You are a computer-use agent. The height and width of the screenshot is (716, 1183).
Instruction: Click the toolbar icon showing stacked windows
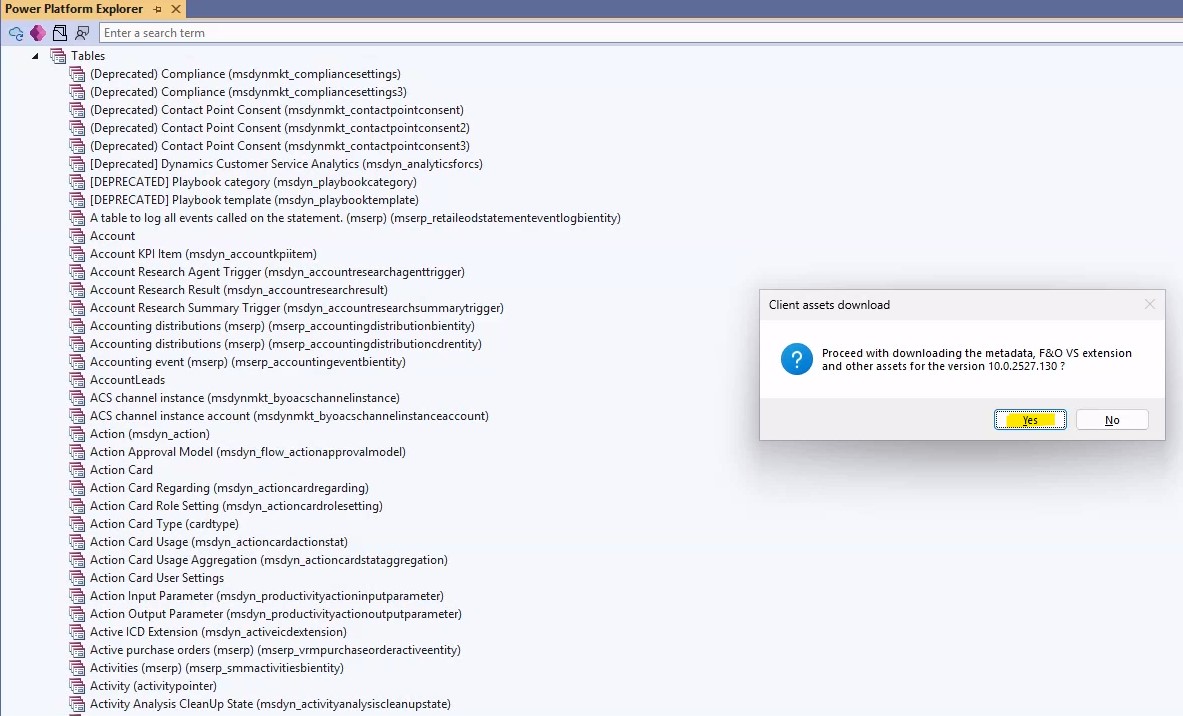(x=60, y=33)
